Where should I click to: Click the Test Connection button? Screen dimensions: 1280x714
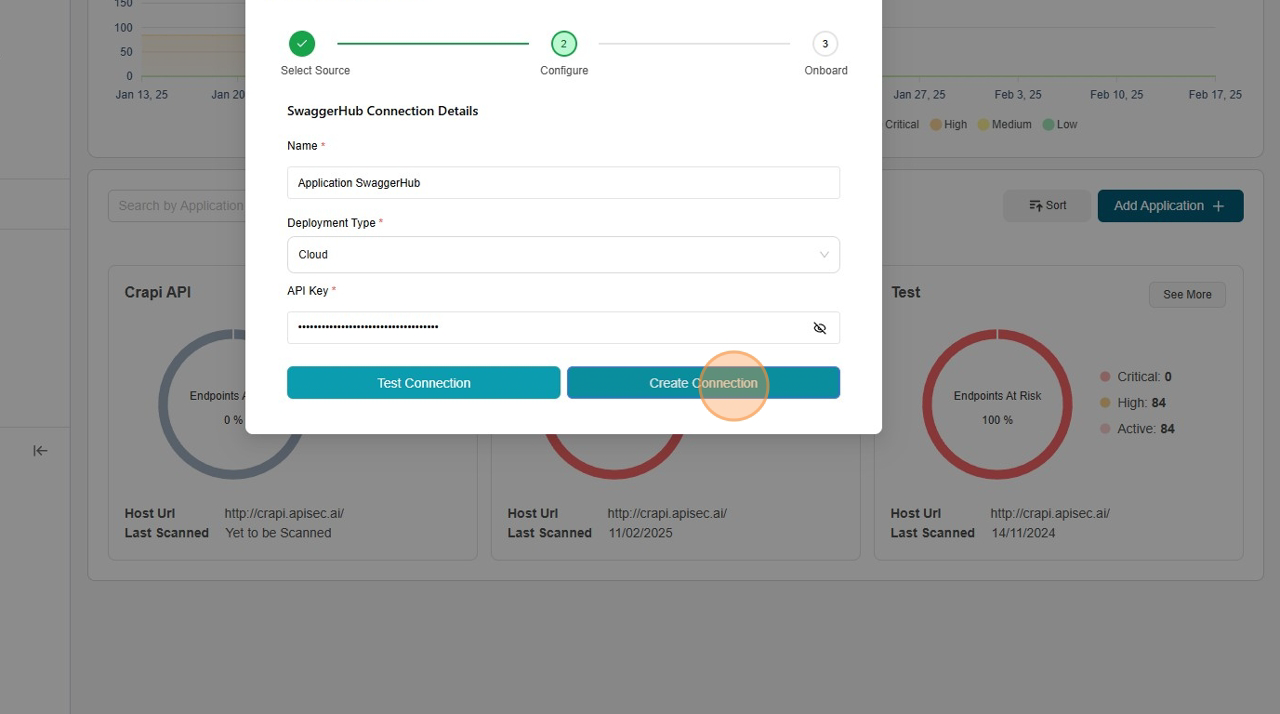click(423, 383)
